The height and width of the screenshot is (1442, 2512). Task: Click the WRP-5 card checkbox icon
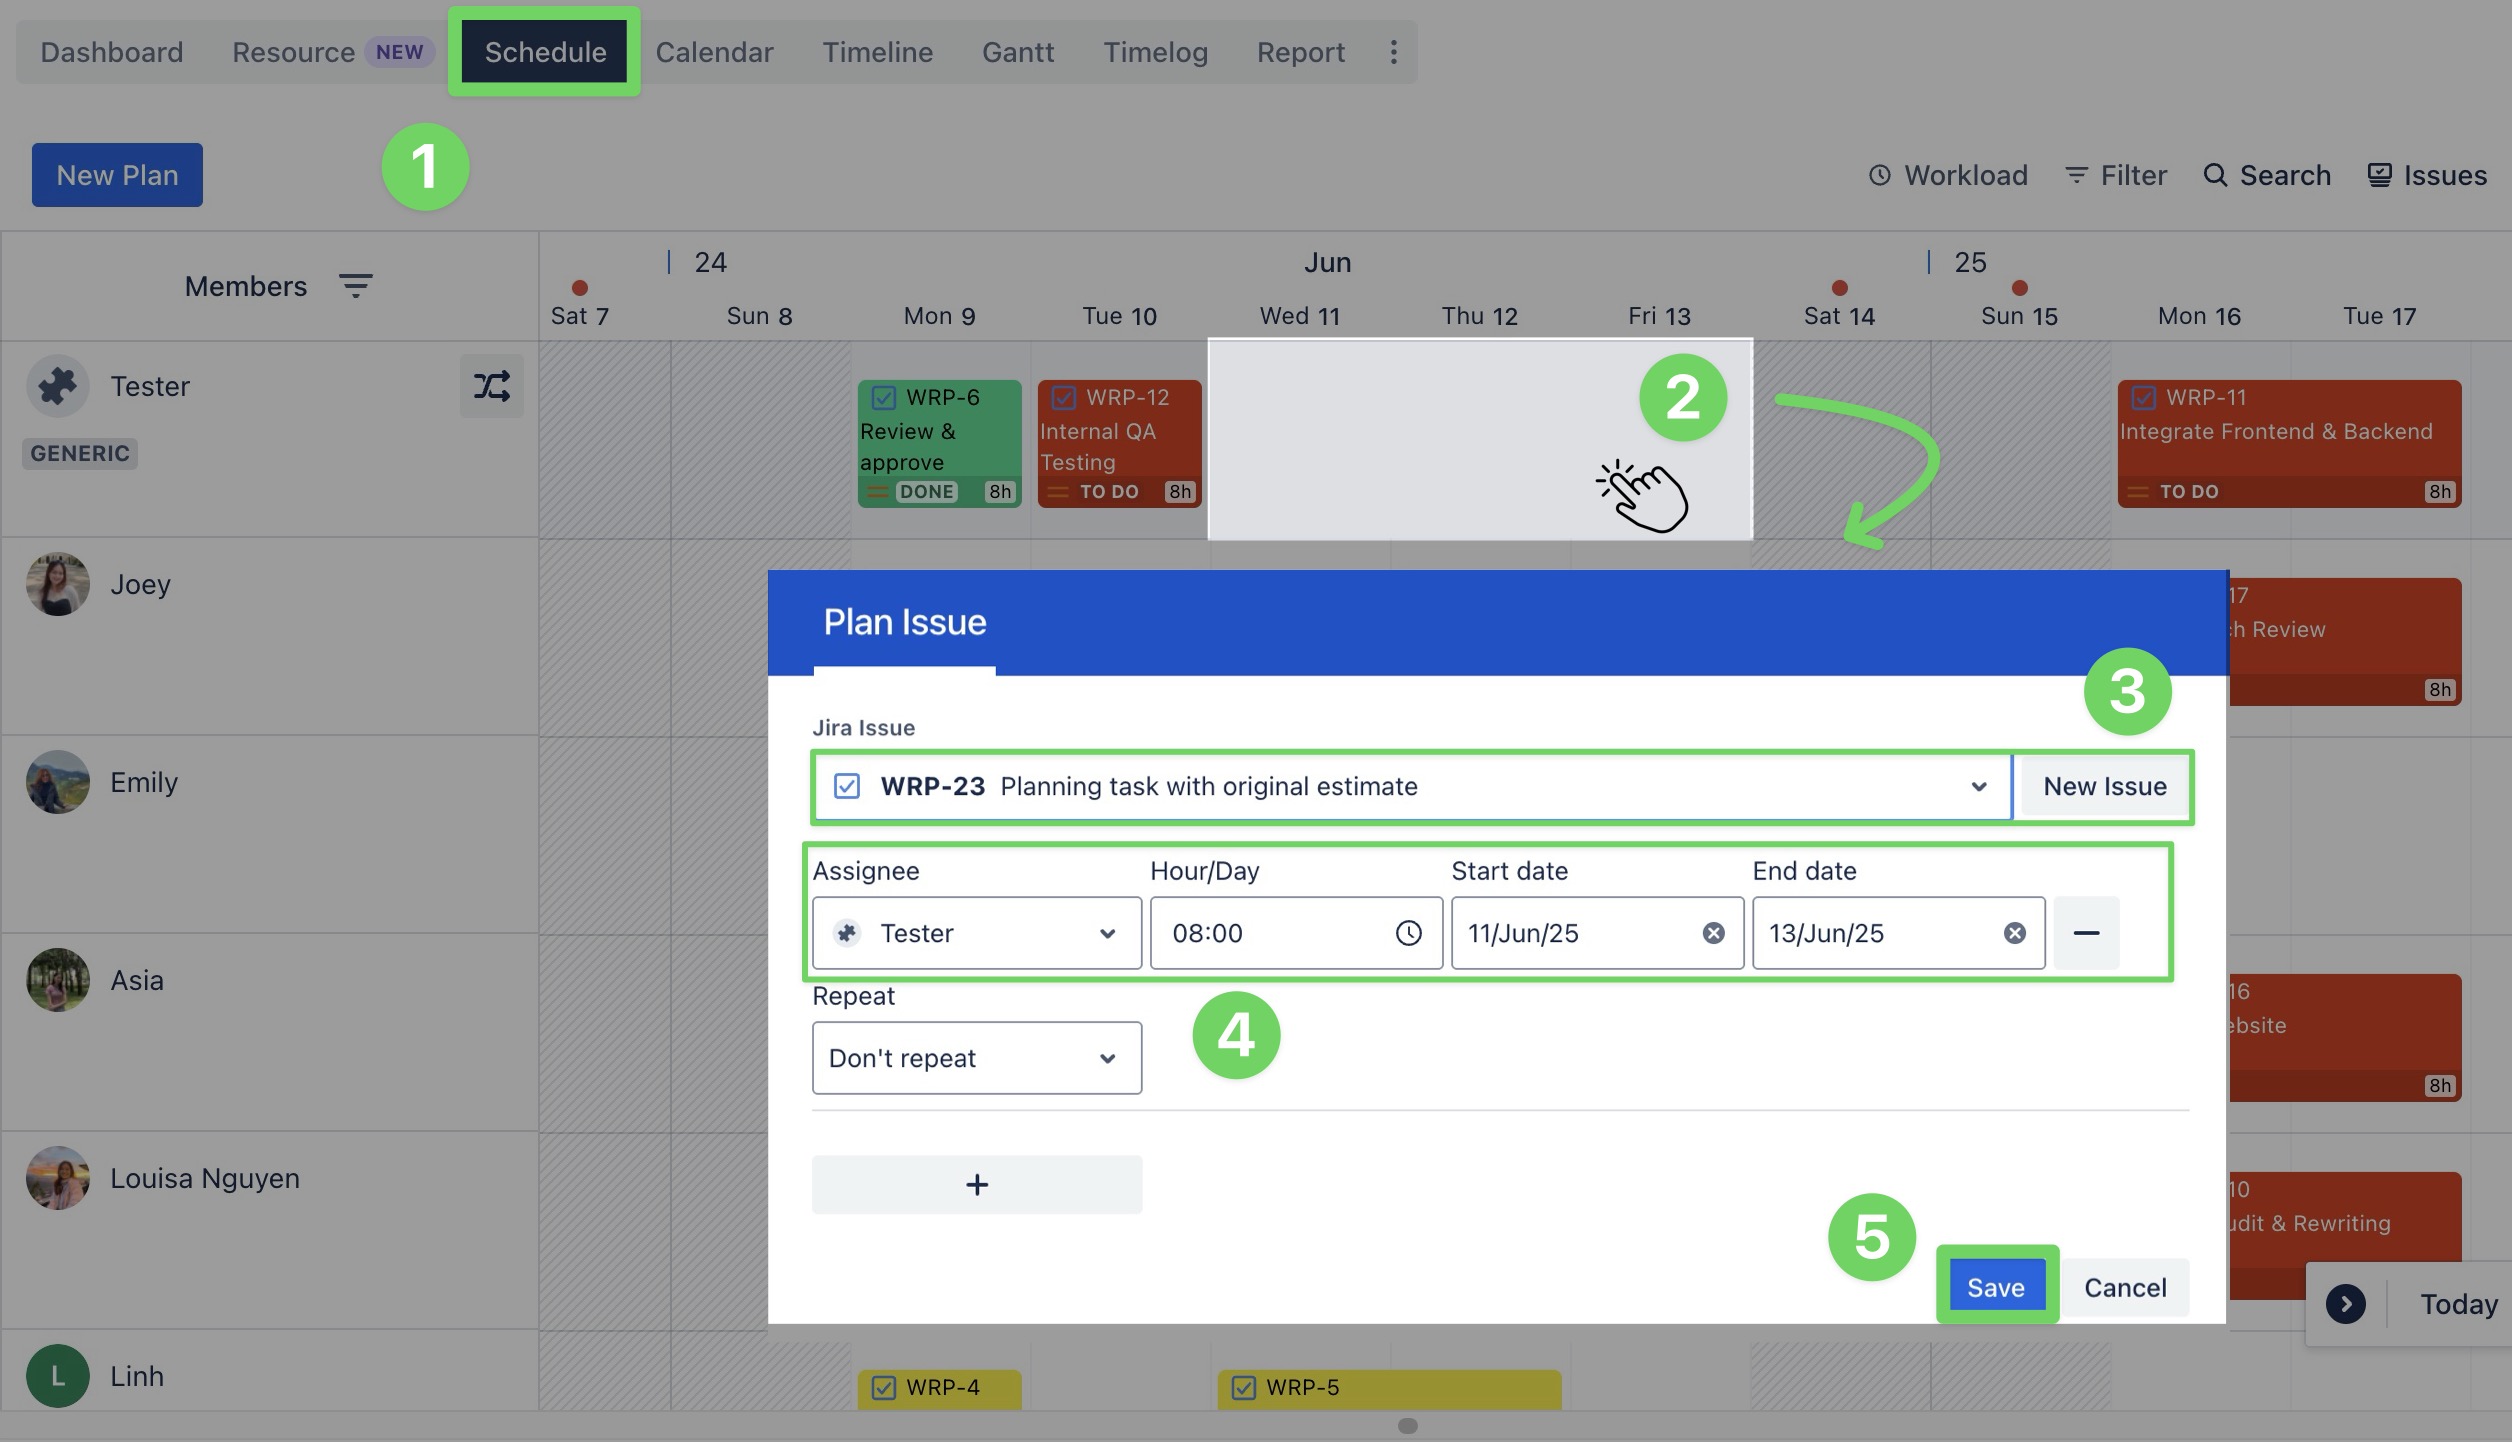click(x=1243, y=1388)
